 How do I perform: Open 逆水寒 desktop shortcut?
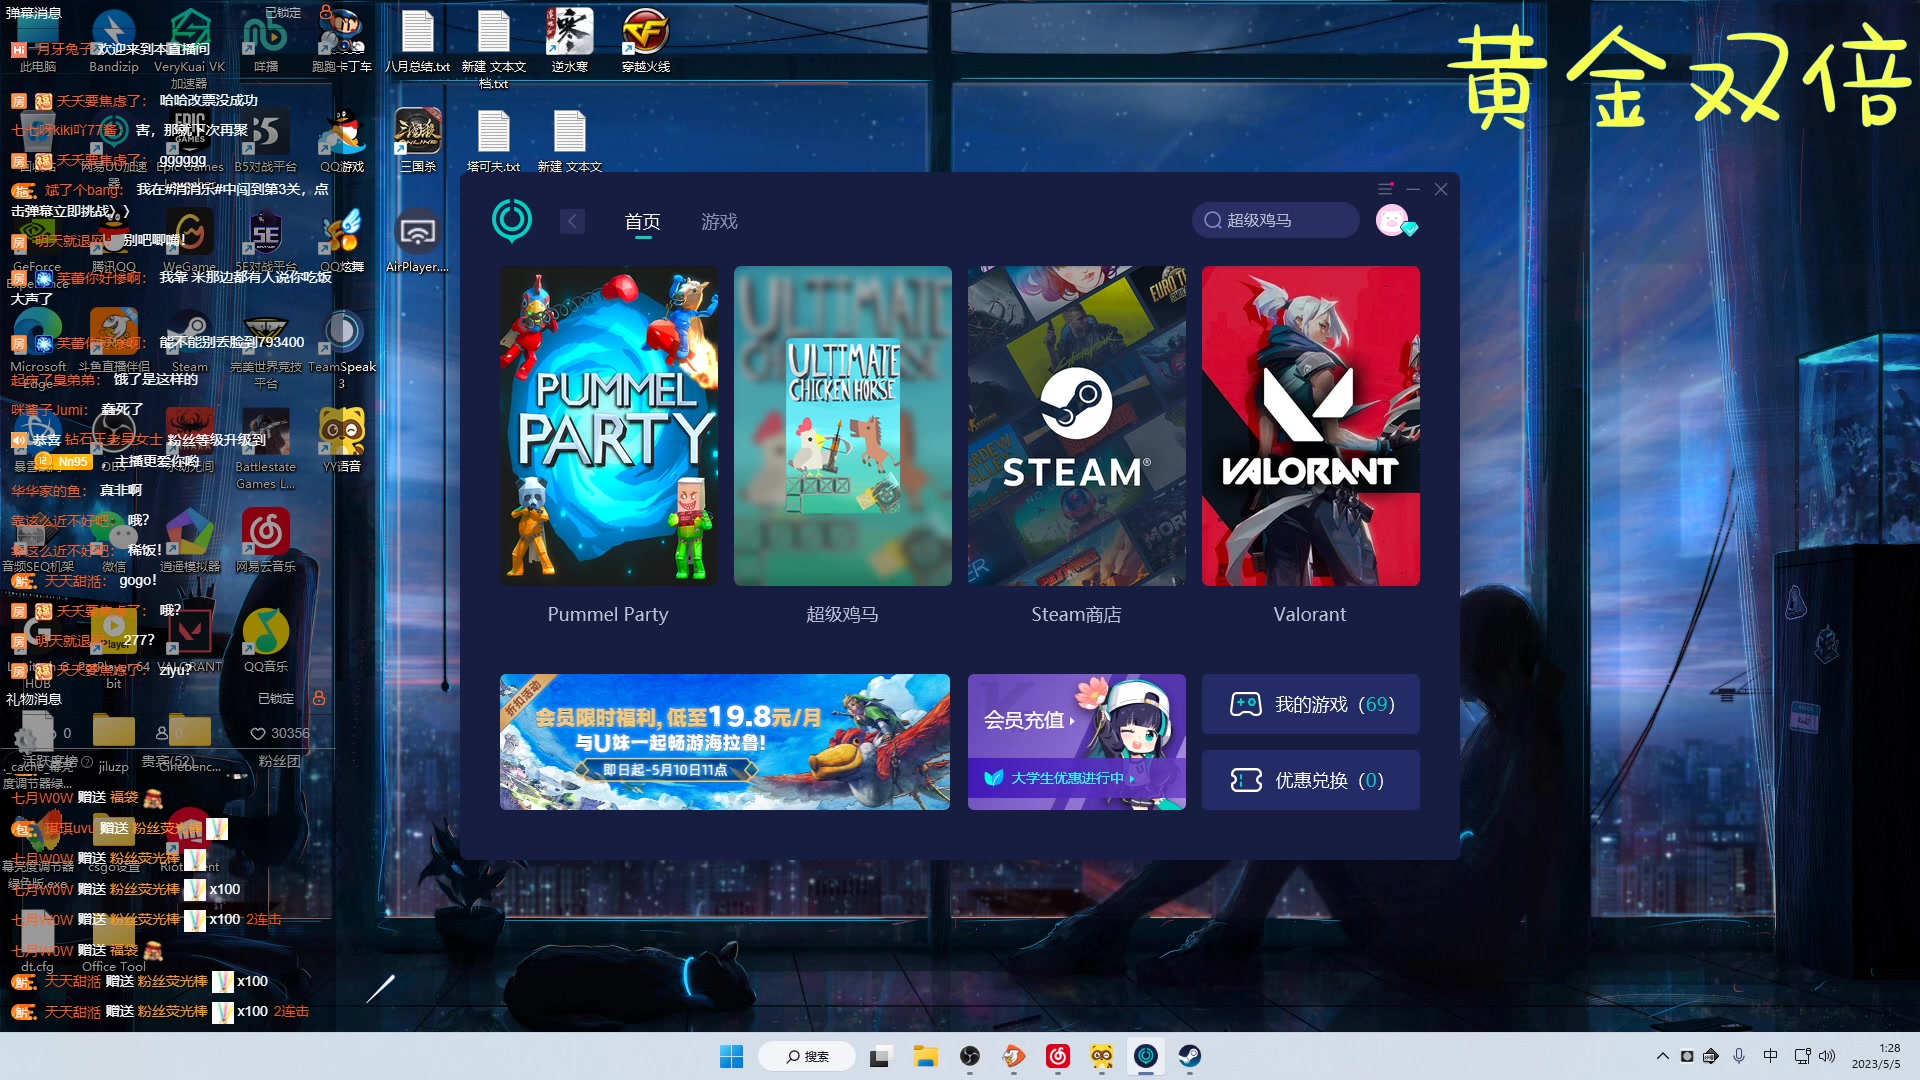point(570,42)
